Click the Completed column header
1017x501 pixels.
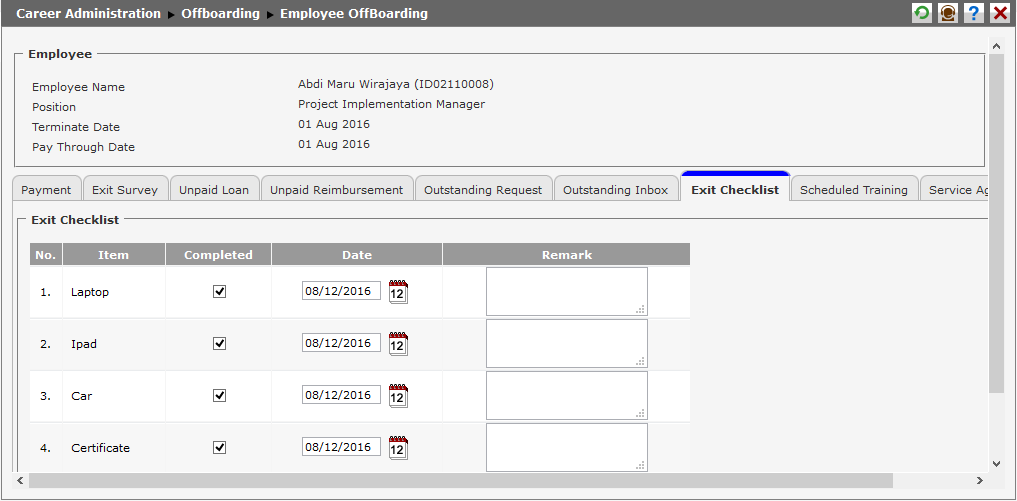pos(219,255)
